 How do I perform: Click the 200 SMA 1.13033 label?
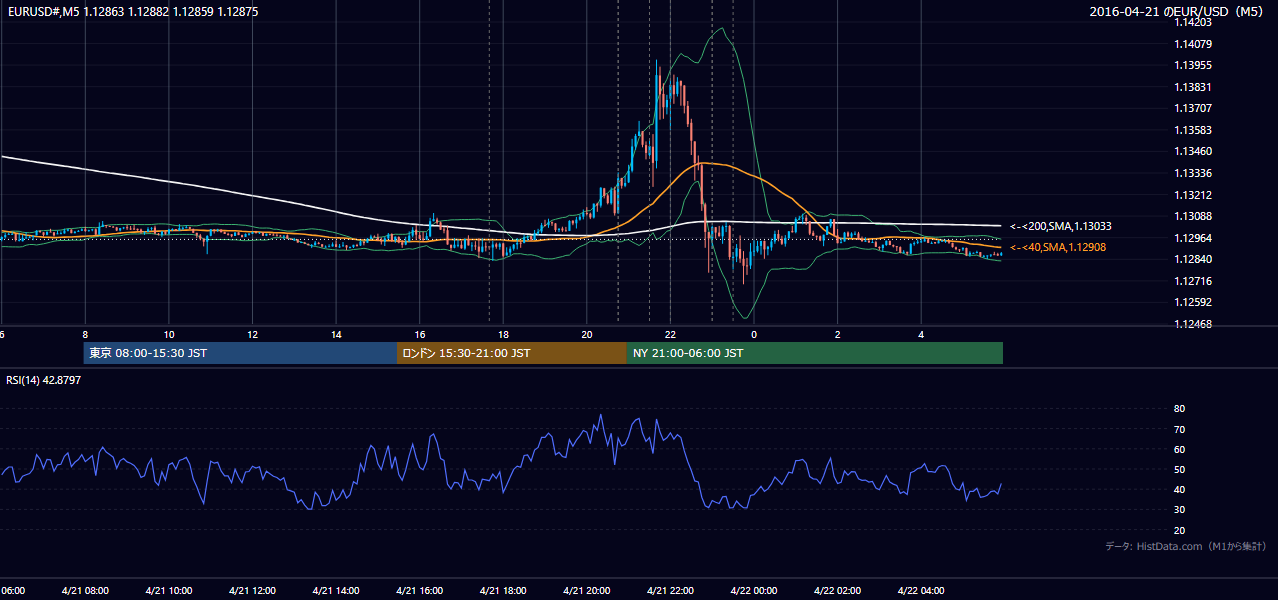1060,227
